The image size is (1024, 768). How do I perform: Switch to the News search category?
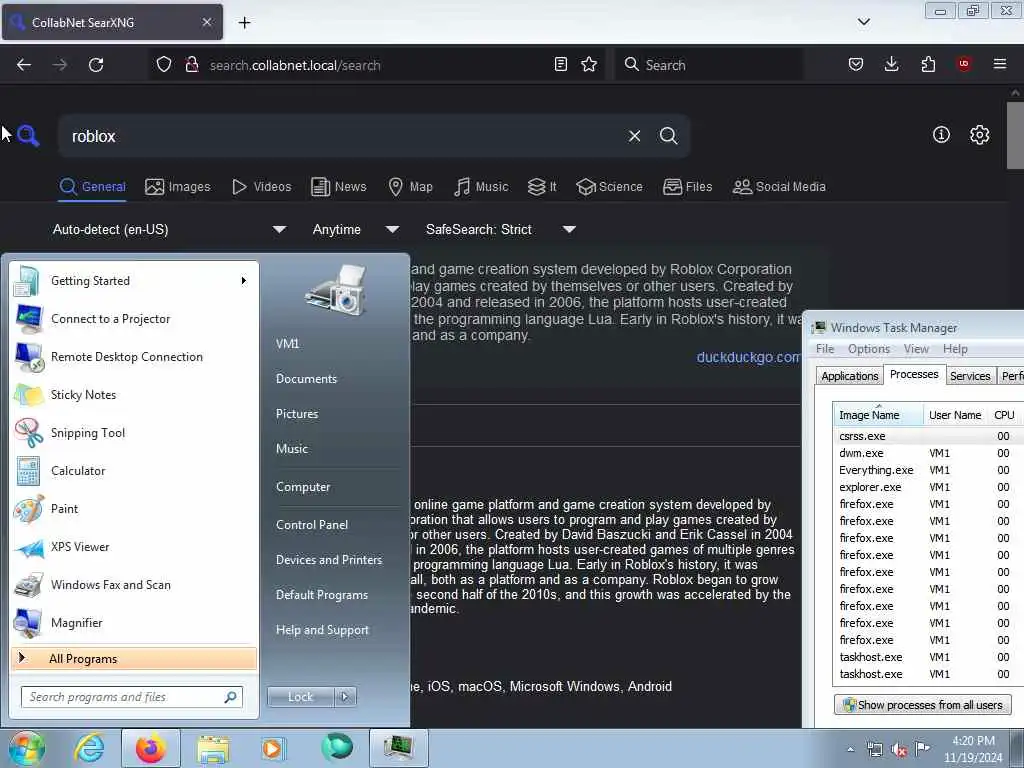(x=339, y=187)
